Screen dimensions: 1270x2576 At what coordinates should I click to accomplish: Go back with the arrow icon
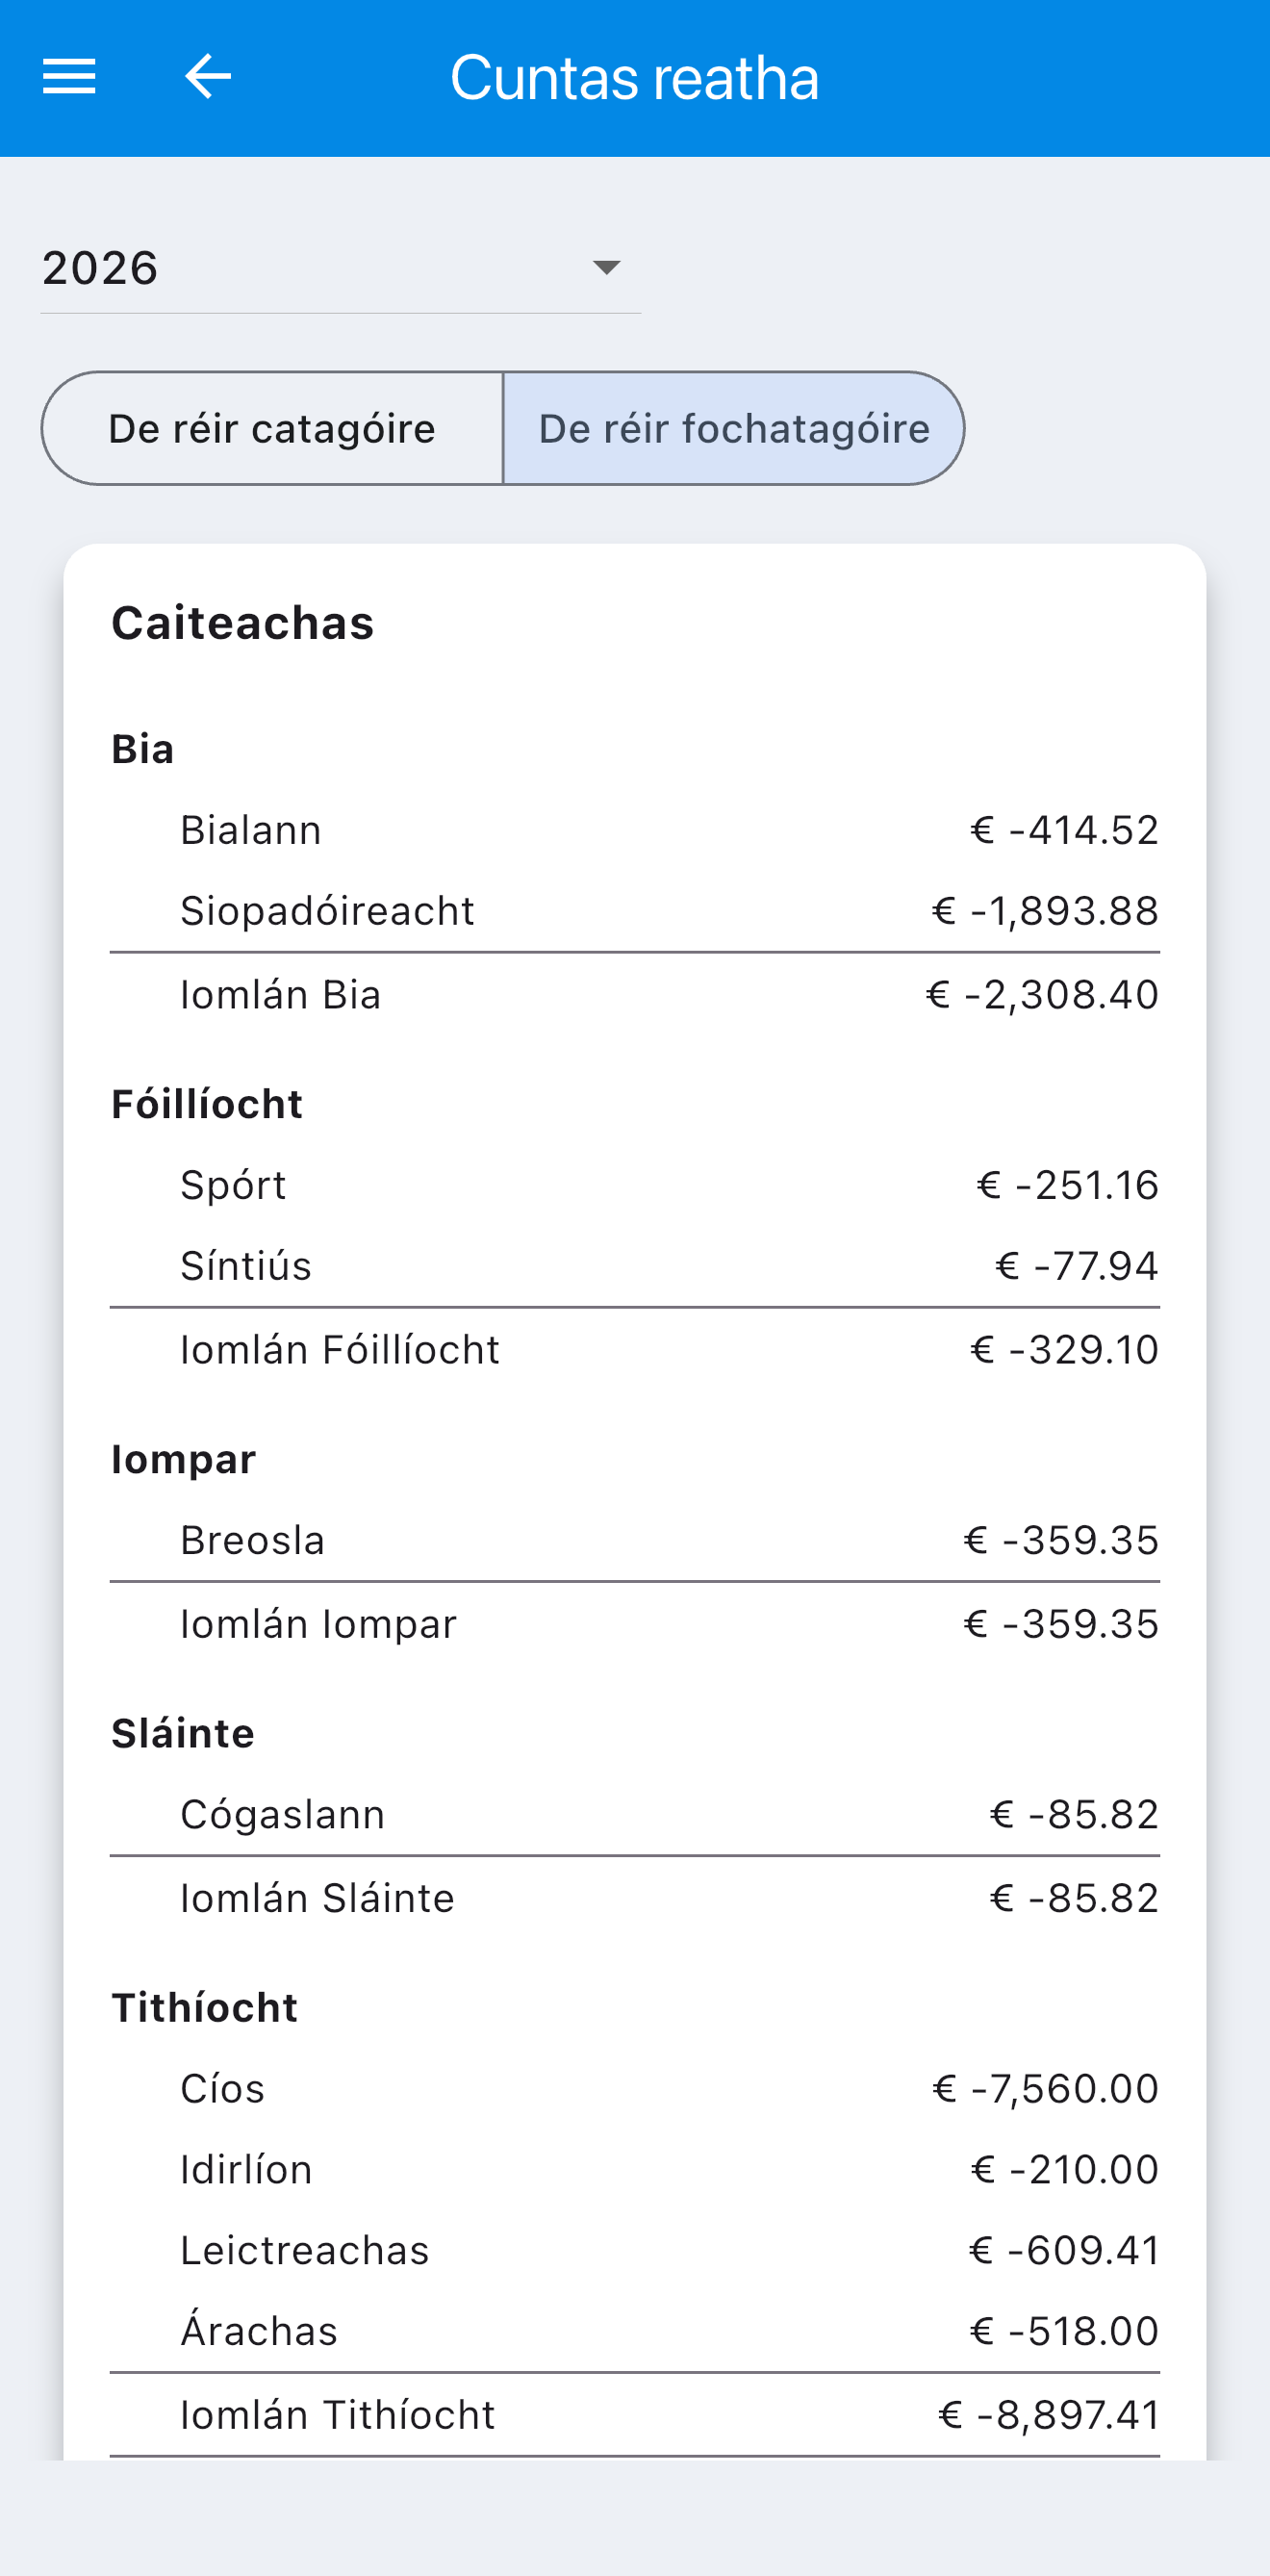pos(208,76)
